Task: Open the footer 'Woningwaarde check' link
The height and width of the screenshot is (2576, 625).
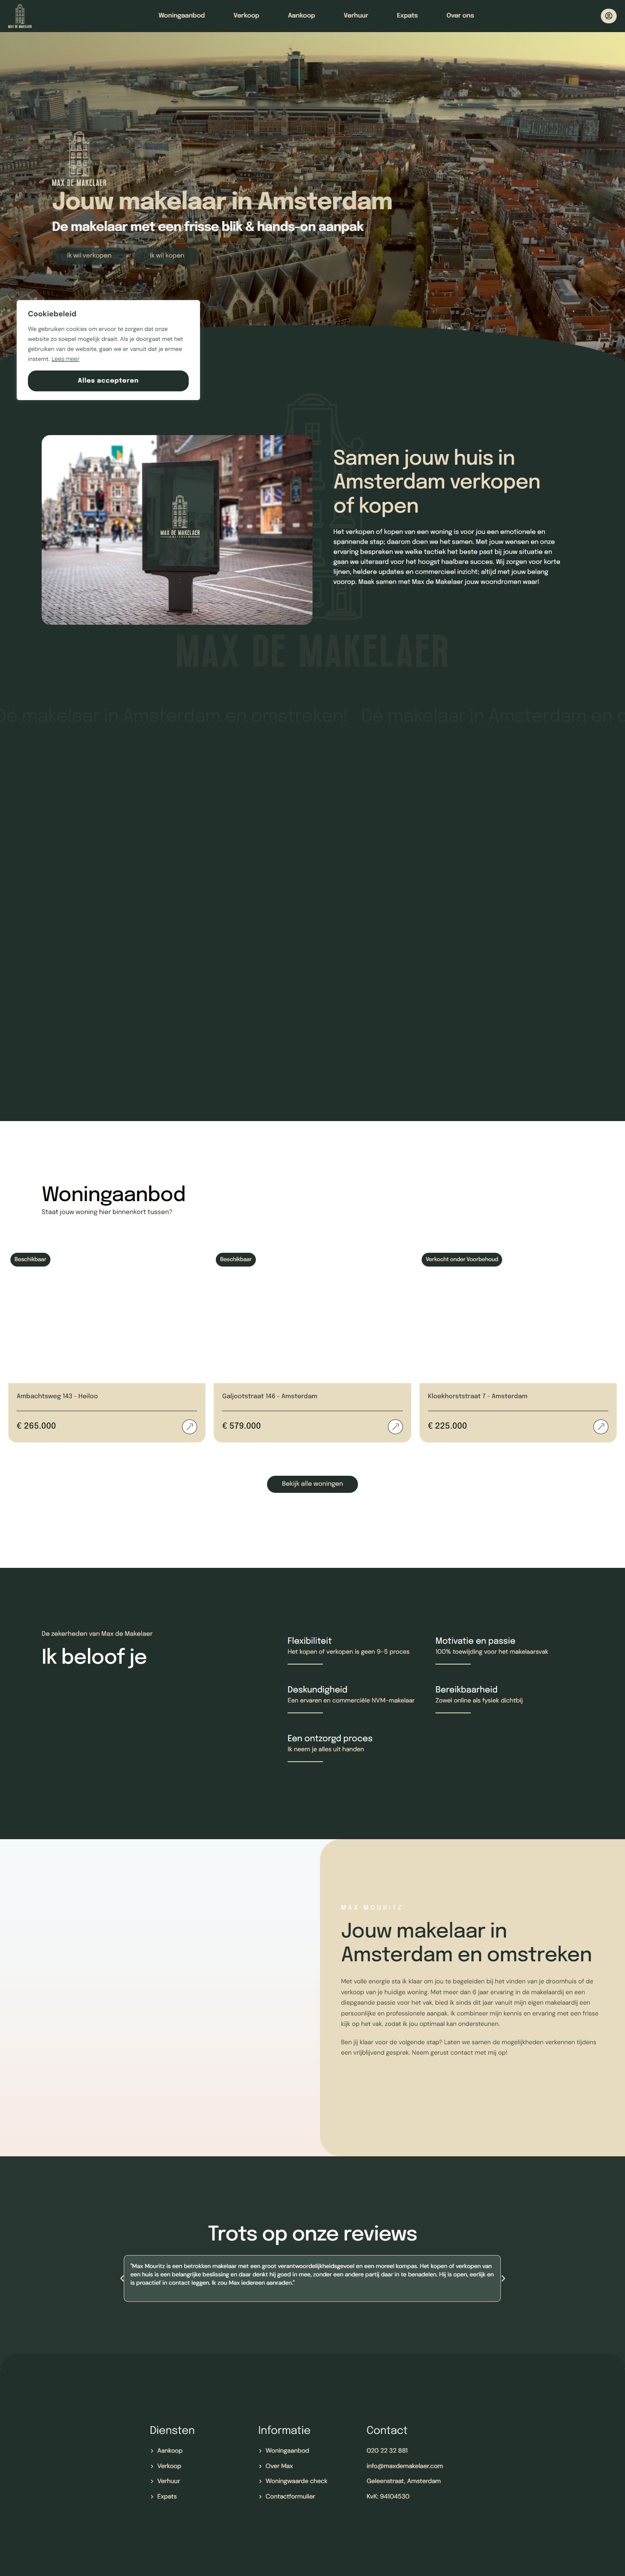Action: coord(296,2481)
